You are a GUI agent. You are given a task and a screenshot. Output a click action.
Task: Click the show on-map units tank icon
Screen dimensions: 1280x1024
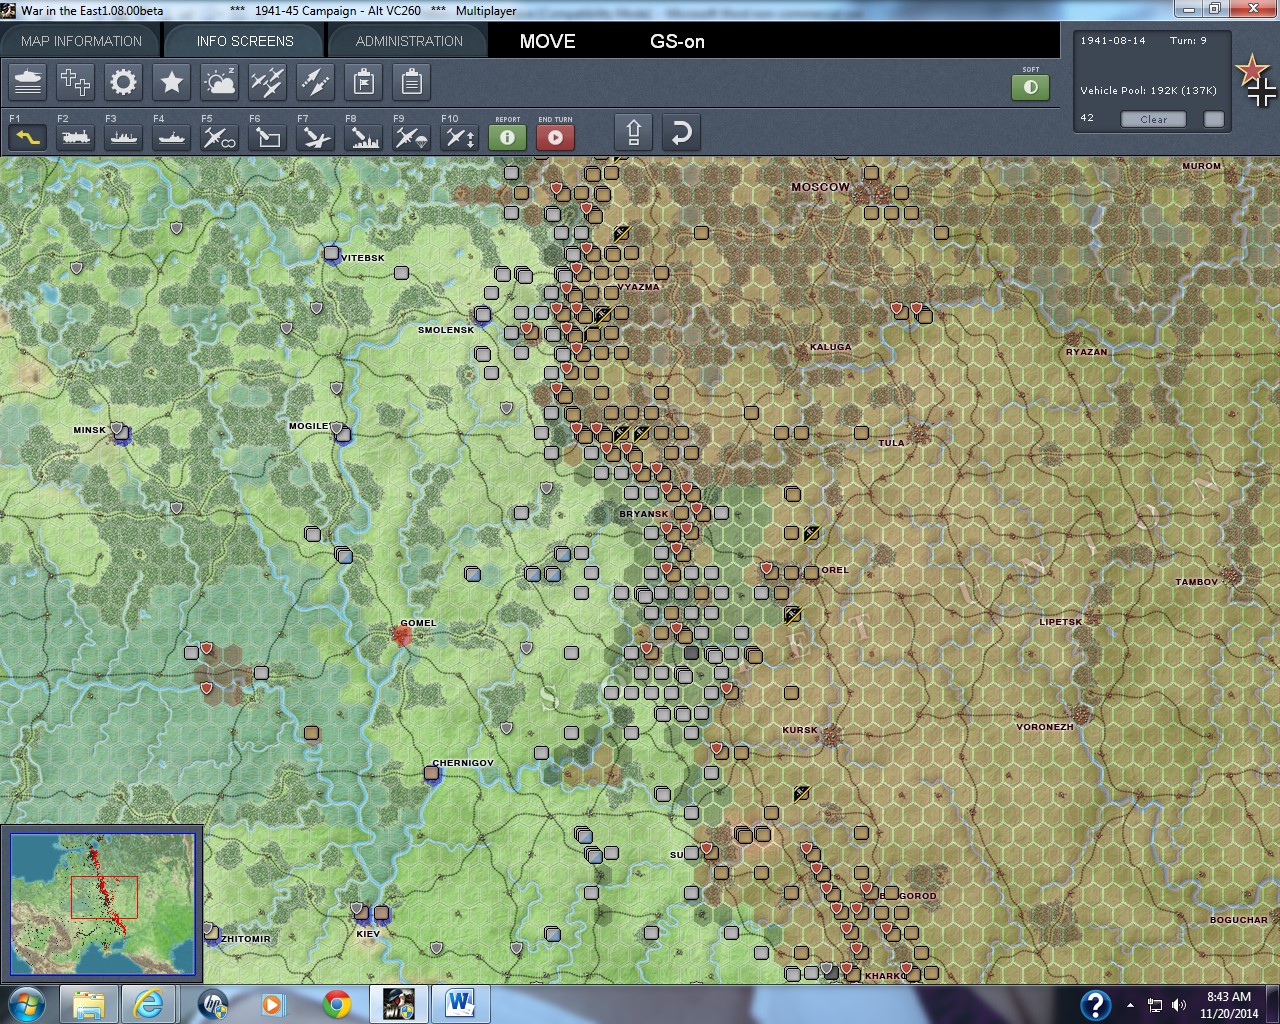(x=28, y=82)
